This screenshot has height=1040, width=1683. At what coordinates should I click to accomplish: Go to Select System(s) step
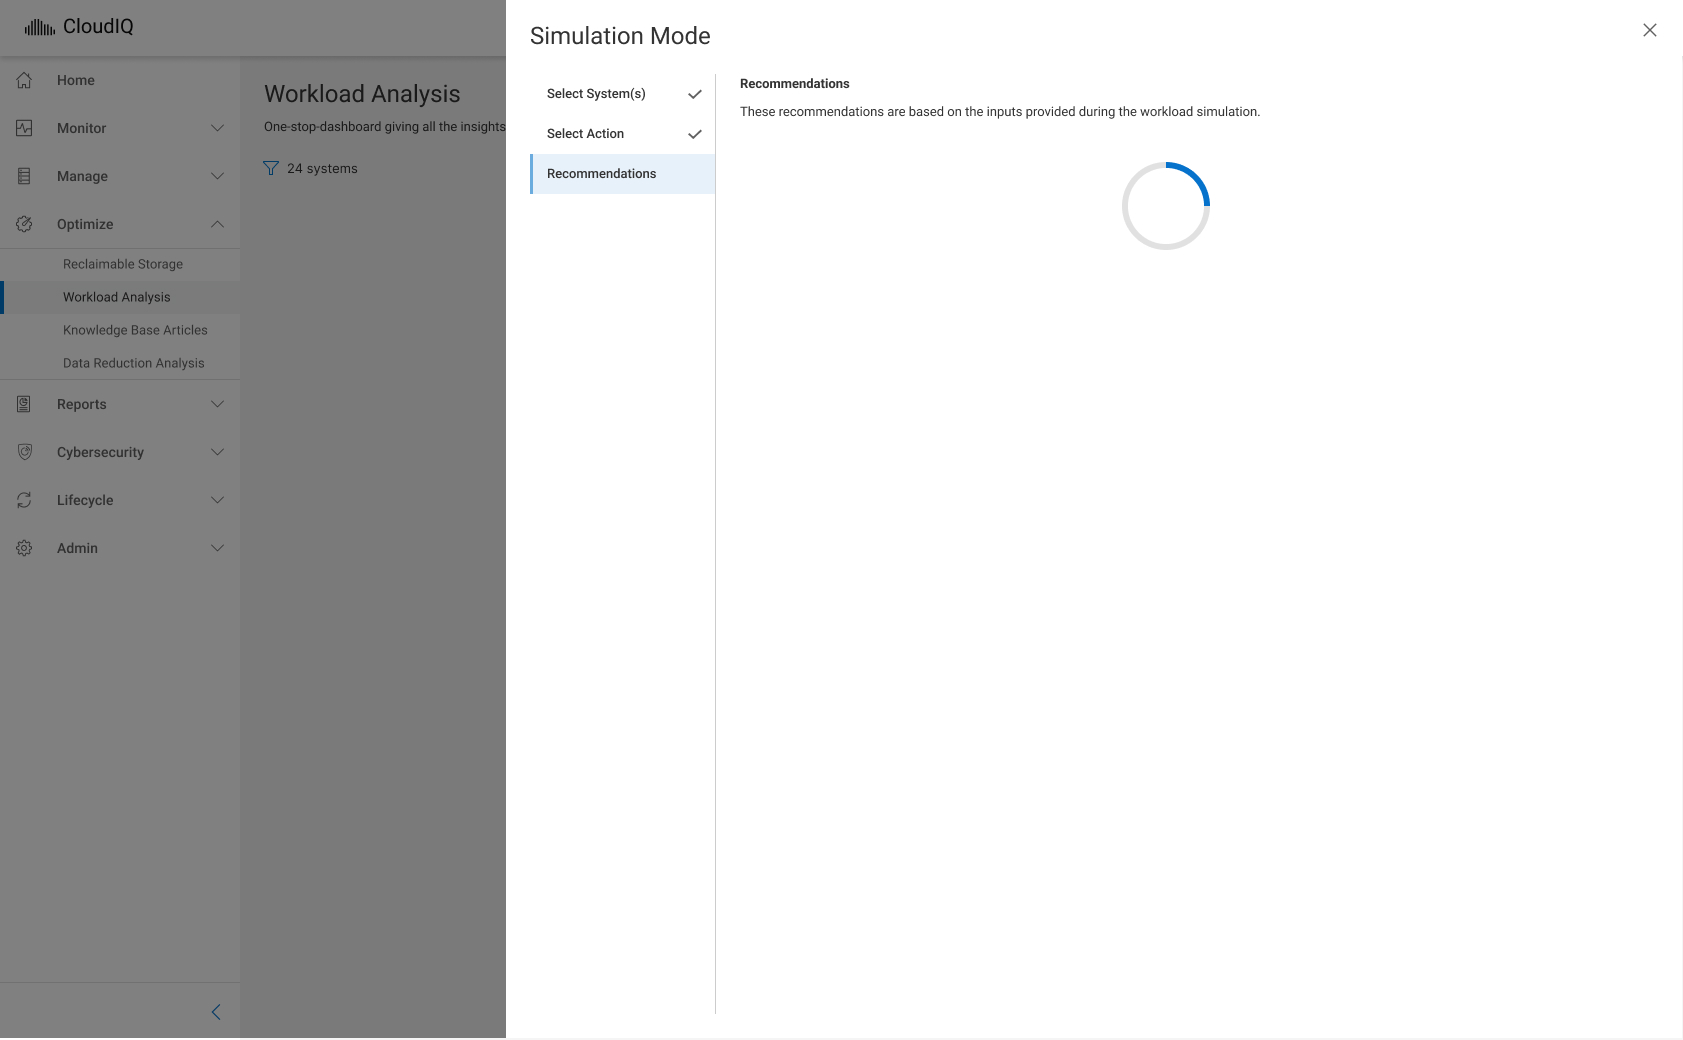(x=622, y=94)
